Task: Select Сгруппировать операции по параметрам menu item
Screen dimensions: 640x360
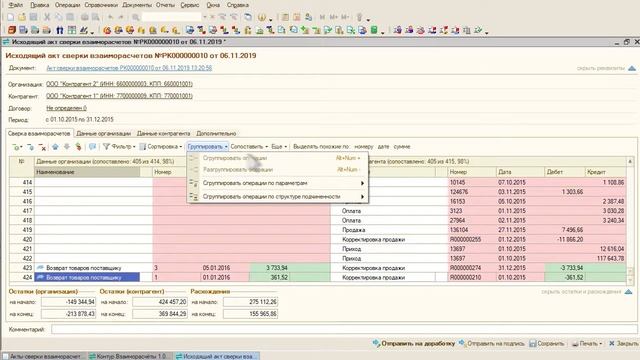Action: coord(278,183)
